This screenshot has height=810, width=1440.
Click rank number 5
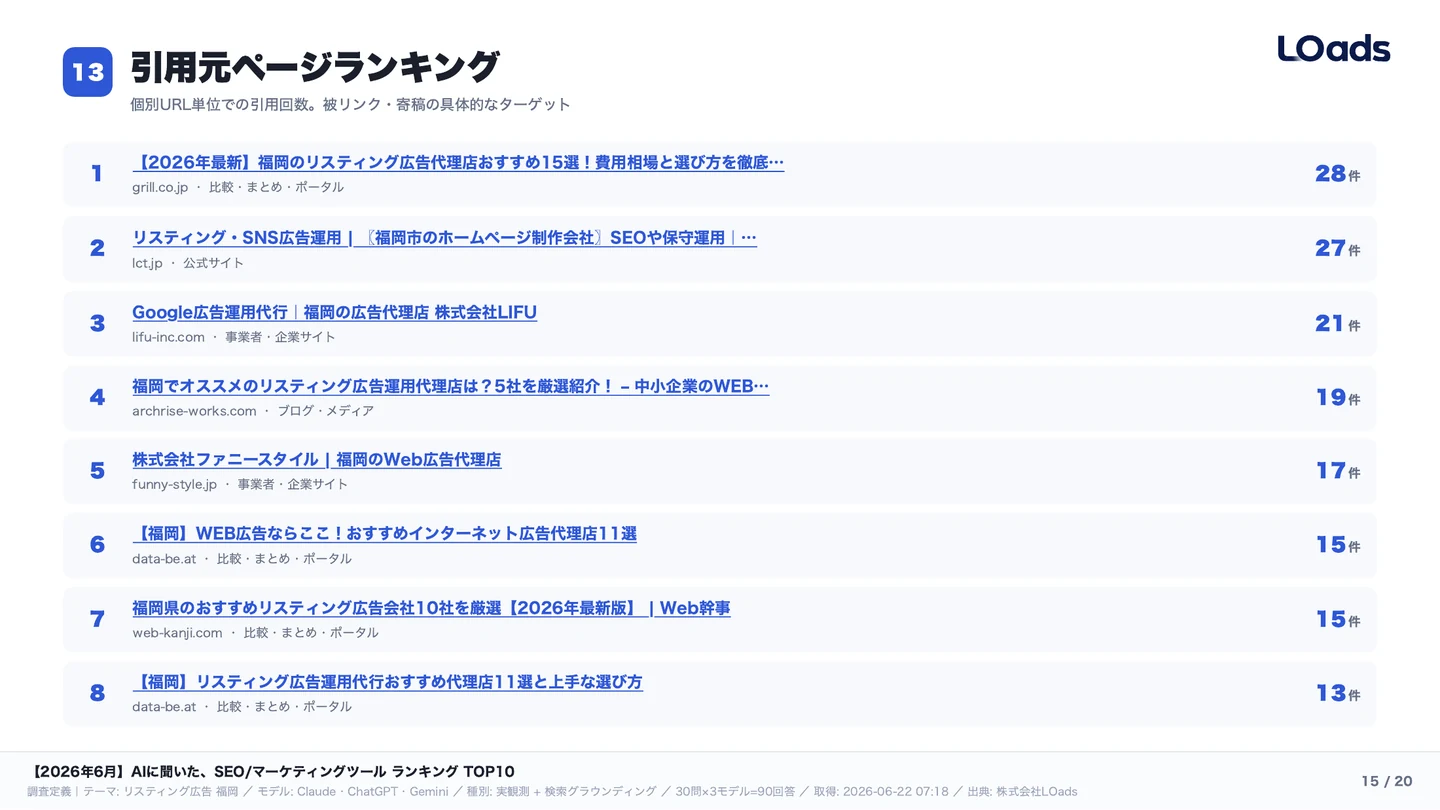pyautogui.click(x=97, y=471)
